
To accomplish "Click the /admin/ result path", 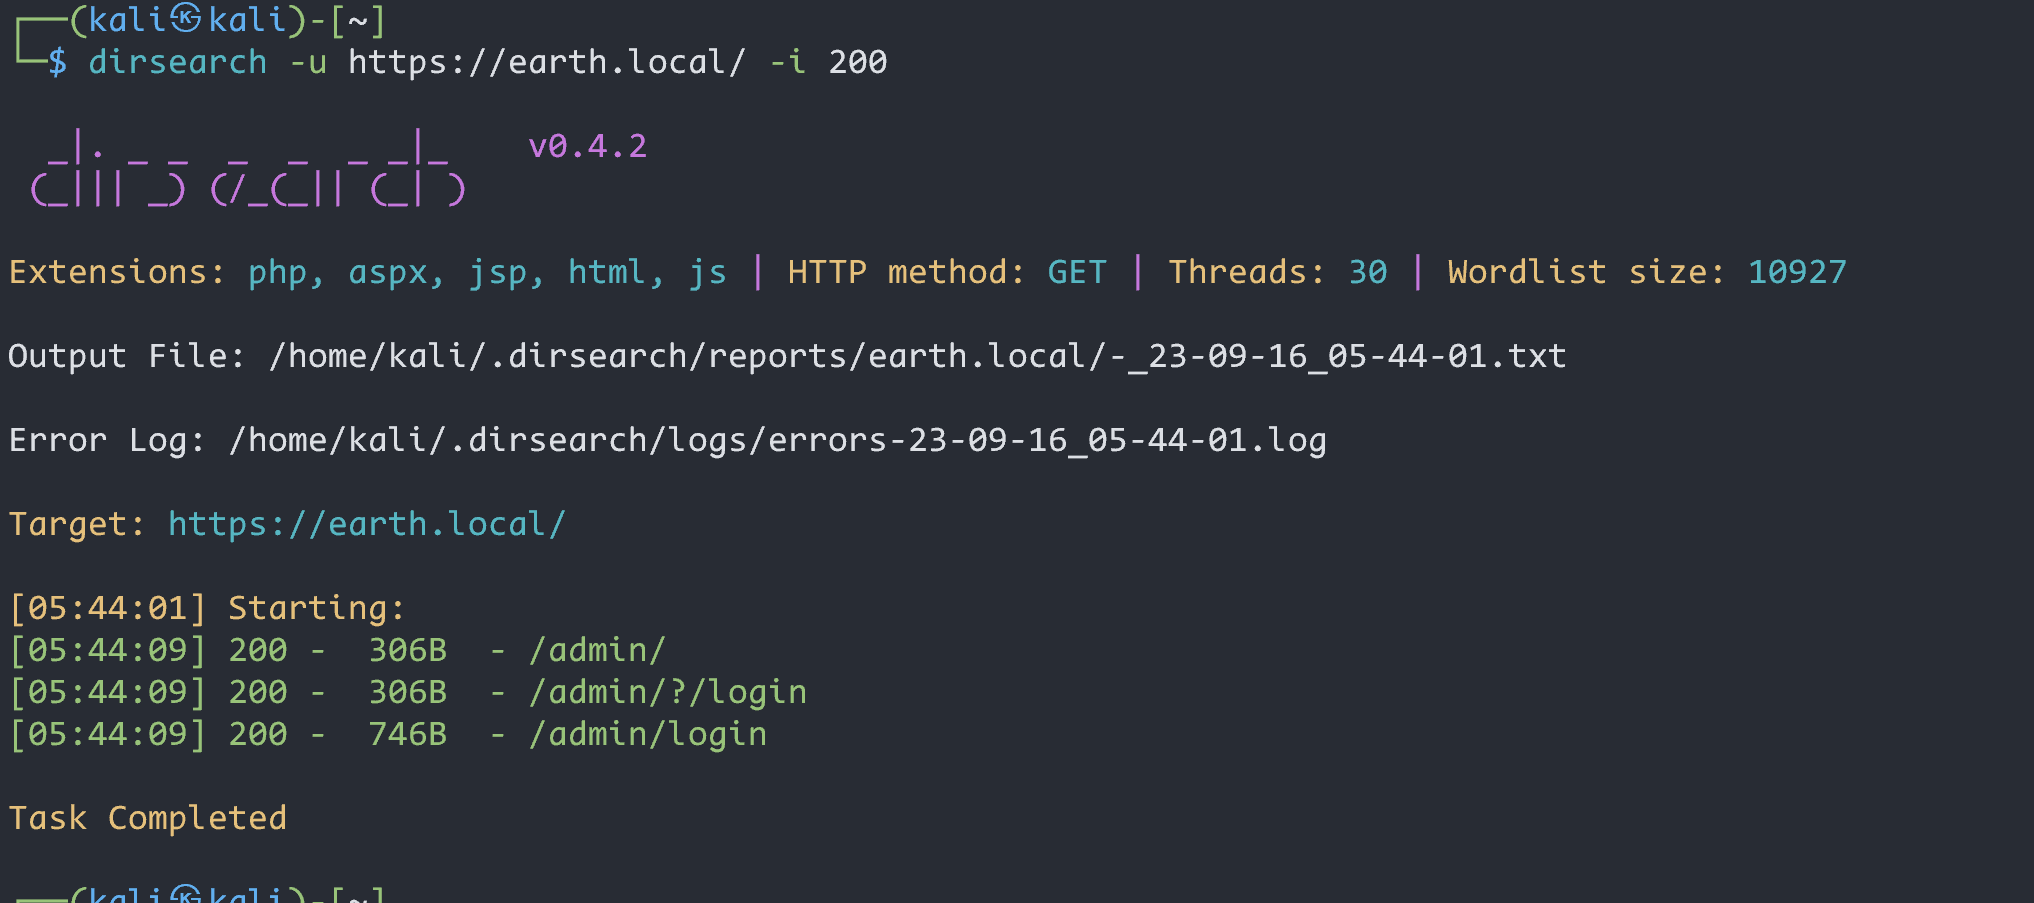I will (x=597, y=650).
